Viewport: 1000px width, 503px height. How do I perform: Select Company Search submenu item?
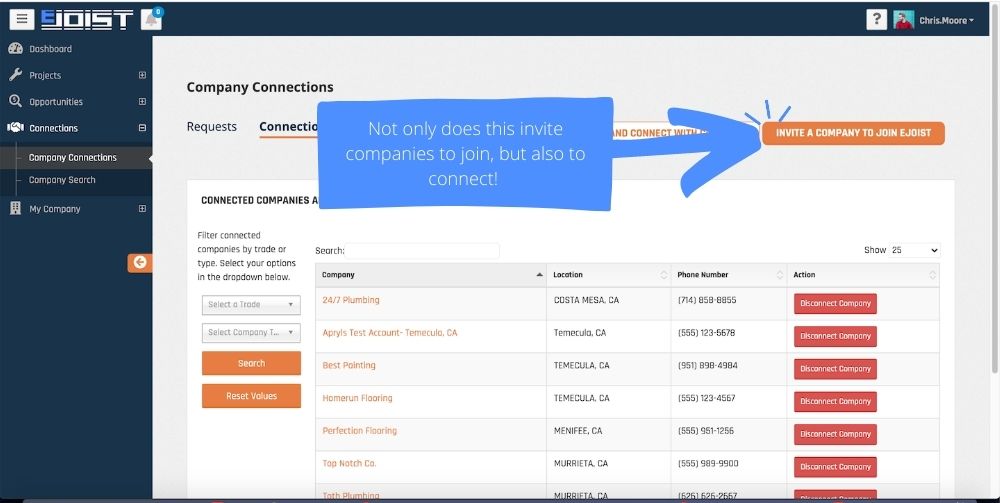pos(62,180)
